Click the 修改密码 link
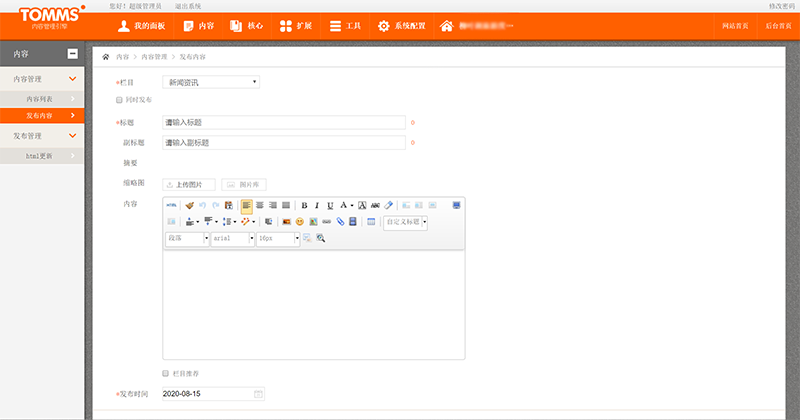This screenshot has height=420, width=800. tap(780, 6)
